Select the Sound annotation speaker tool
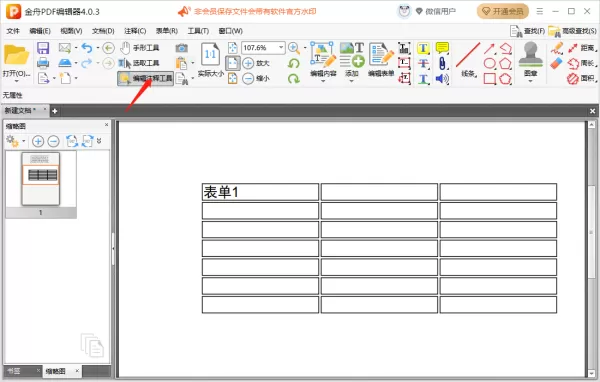600x382 pixels. 442,78
